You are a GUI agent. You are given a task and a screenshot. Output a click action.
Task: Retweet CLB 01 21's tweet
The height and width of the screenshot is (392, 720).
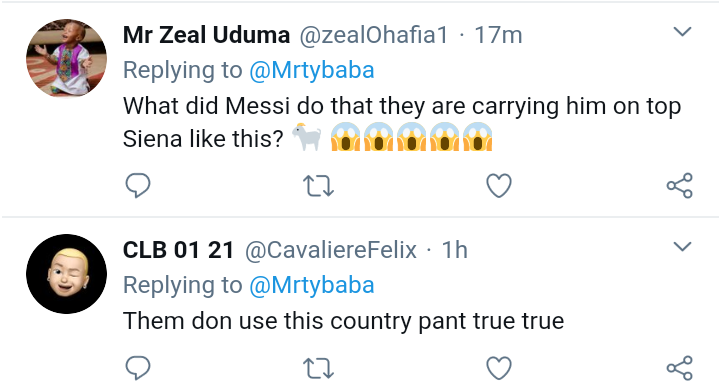pos(318,368)
